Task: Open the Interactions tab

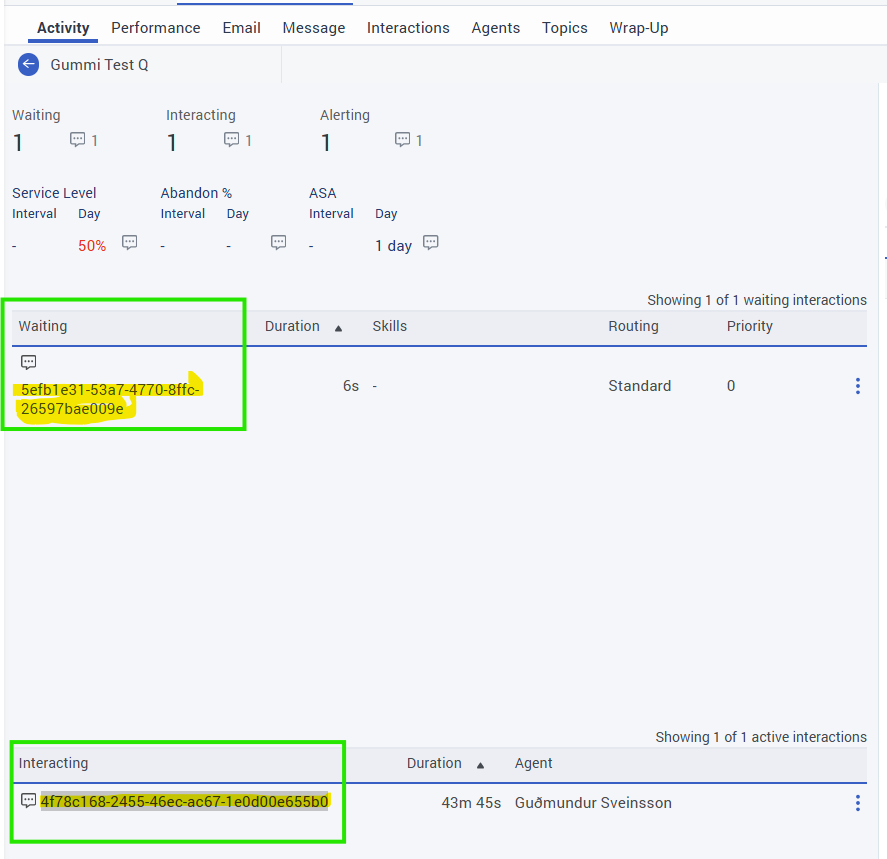Action: point(408,28)
